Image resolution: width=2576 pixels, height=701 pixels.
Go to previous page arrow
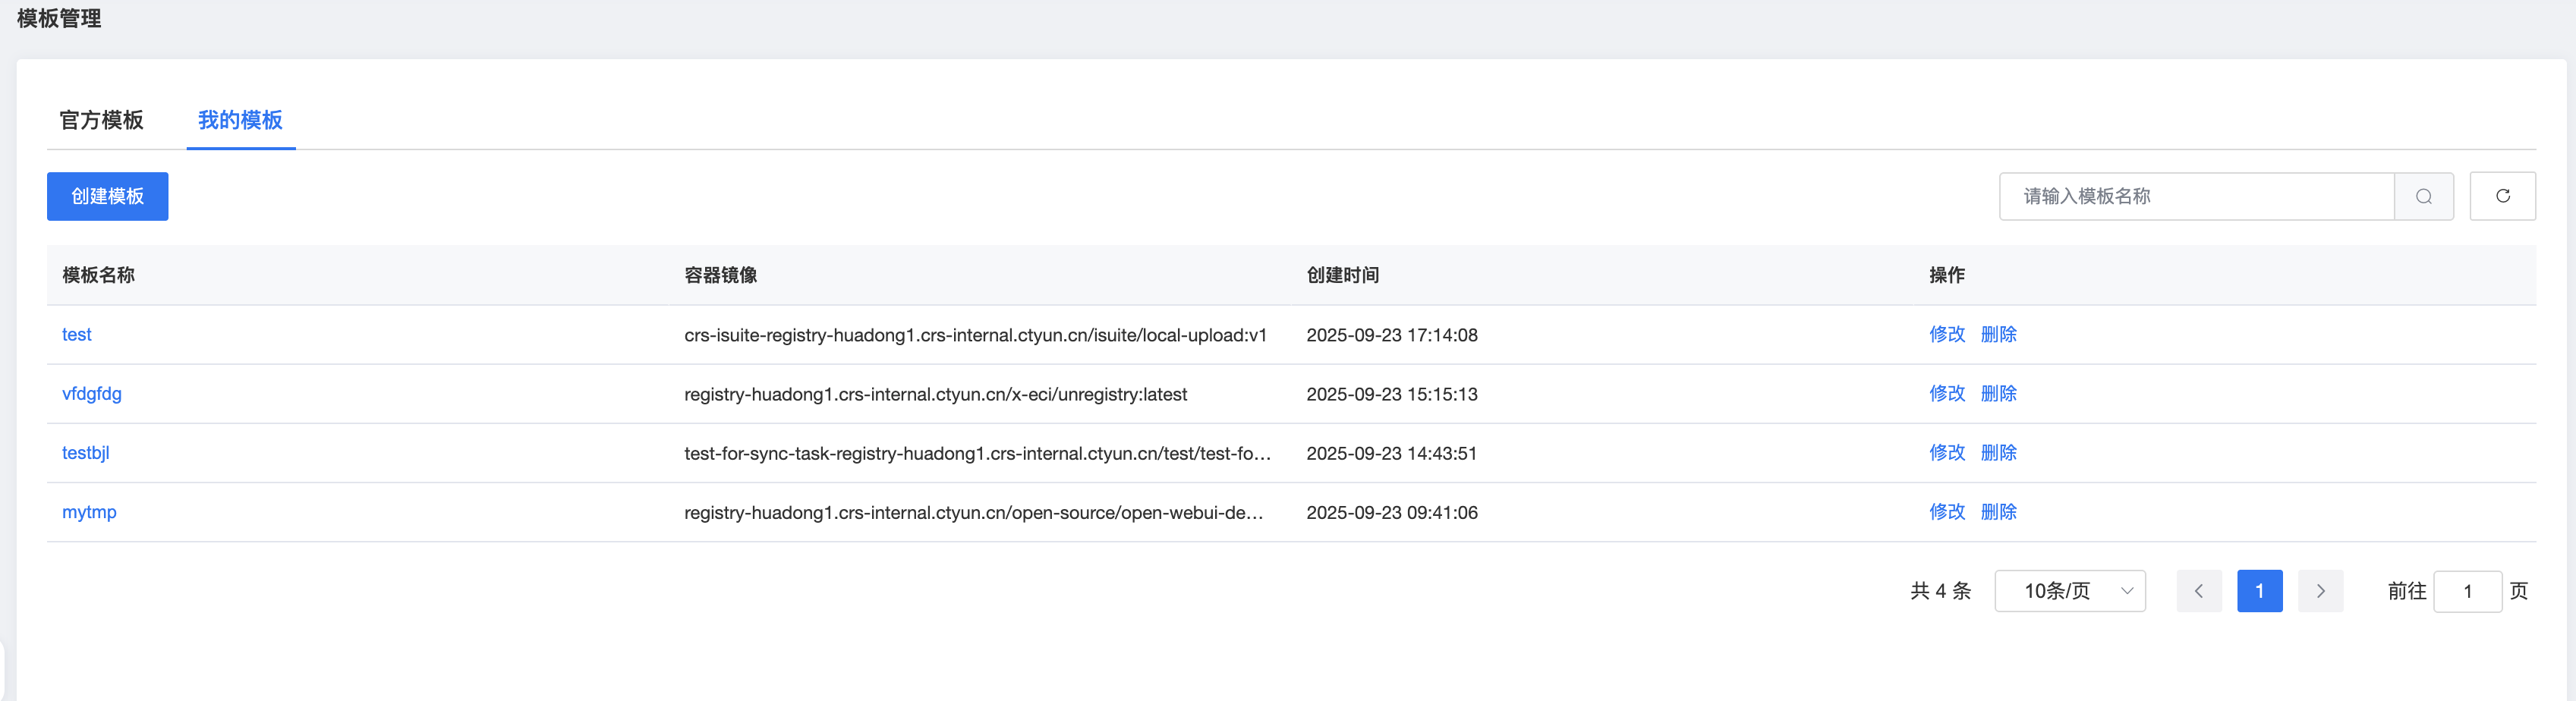pyautogui.click(x=2198, y=591)
